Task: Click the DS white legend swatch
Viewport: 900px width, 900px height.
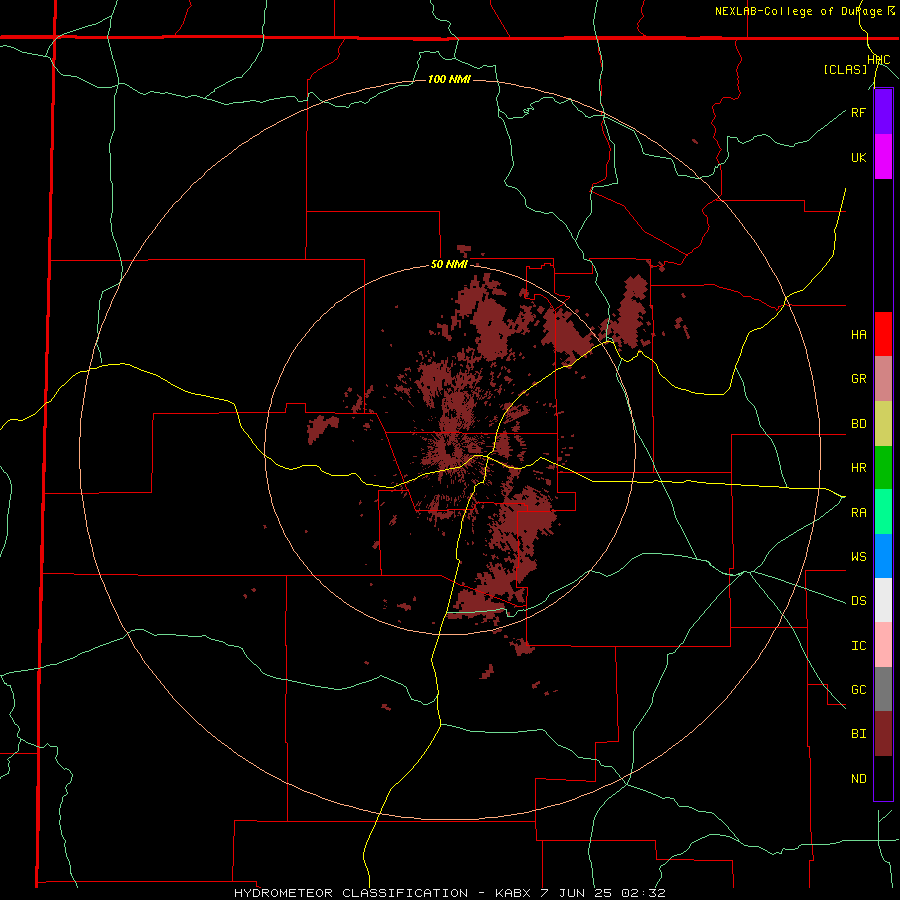Action: (x=883, y=600)
